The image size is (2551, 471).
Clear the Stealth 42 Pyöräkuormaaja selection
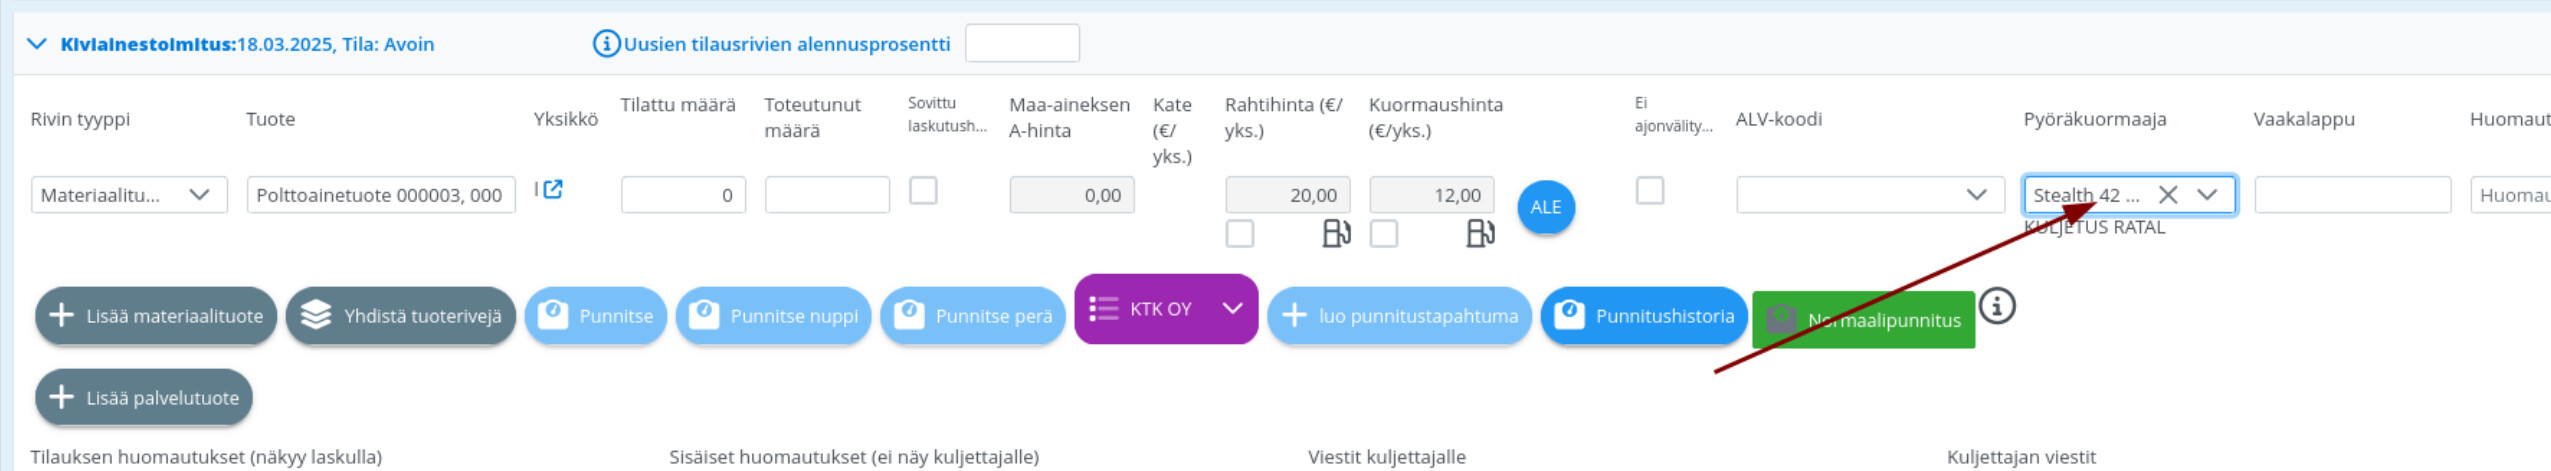coord(2167,195)
